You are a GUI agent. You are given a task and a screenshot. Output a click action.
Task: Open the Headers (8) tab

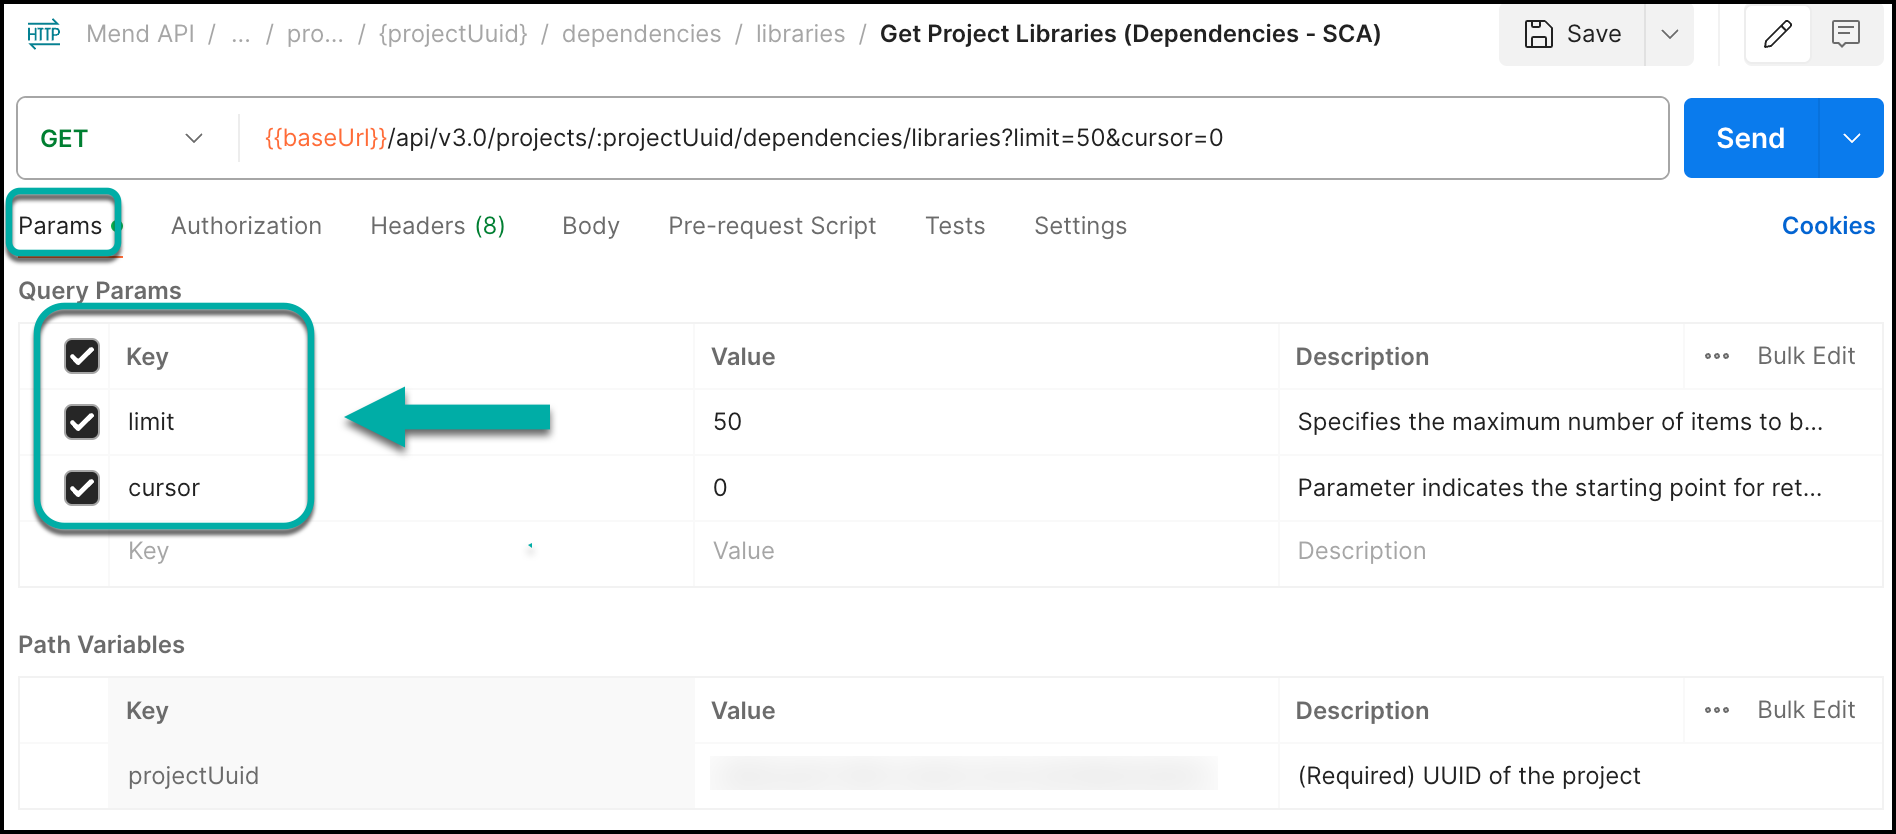point(437,226)
